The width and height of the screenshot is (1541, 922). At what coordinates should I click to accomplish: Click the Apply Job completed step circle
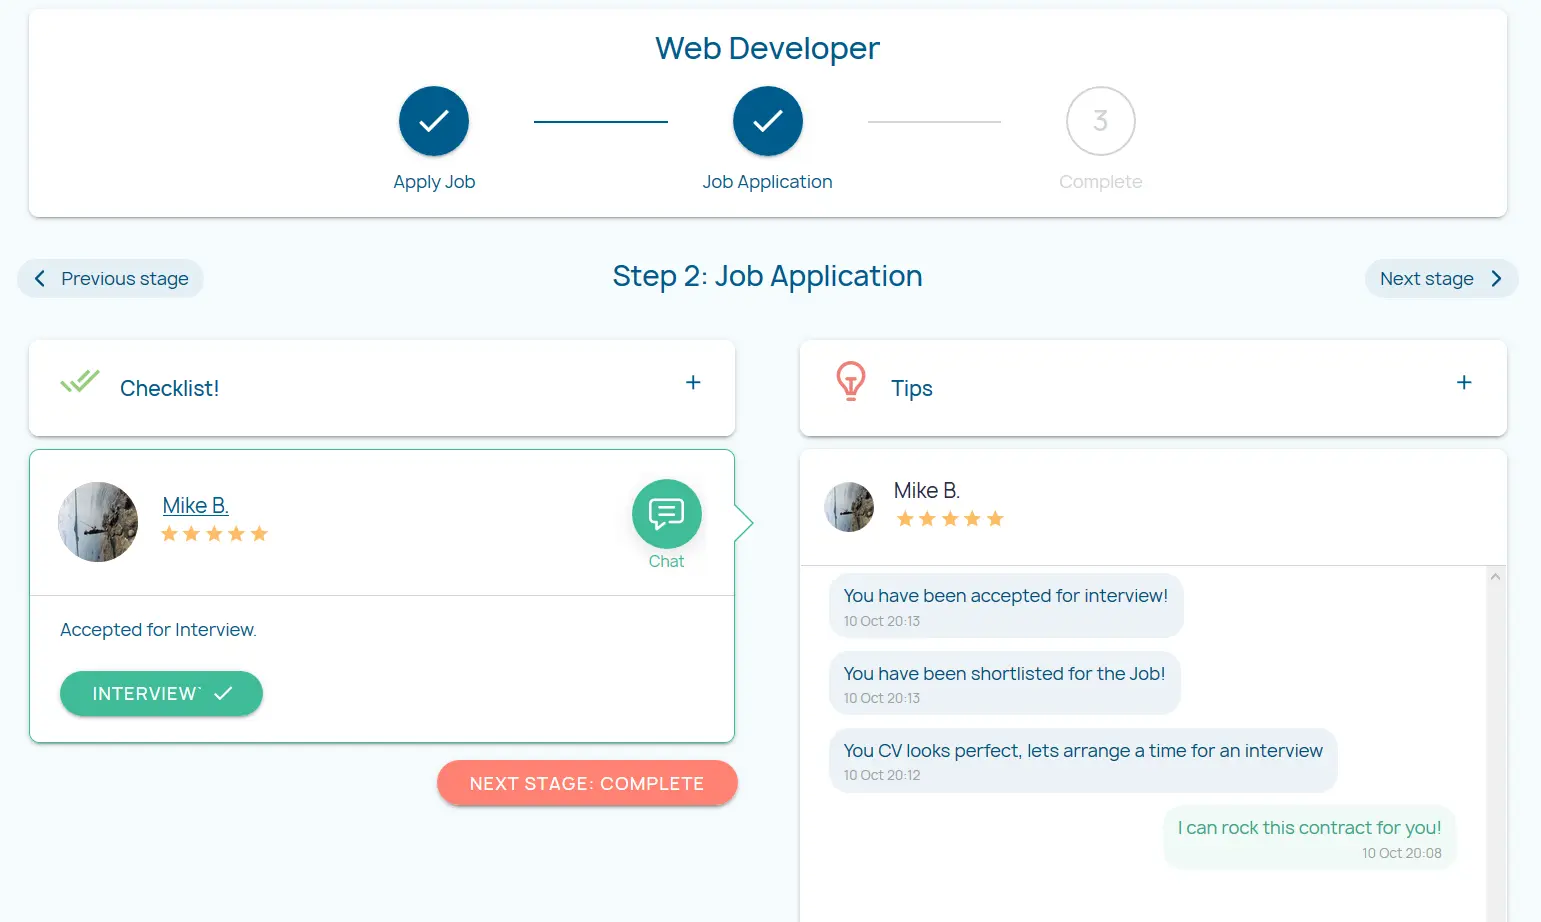coord(434,121)
